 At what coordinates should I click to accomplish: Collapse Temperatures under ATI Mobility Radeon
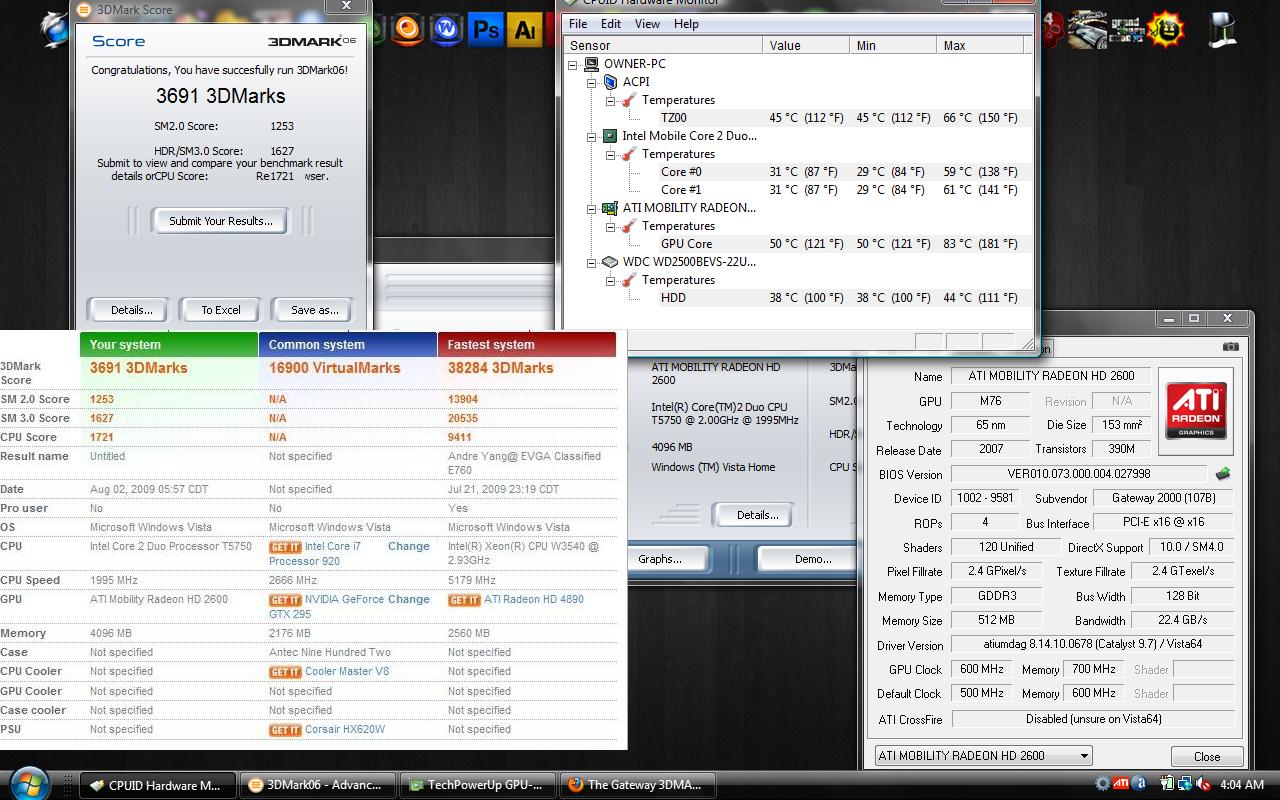coord(610,227)
